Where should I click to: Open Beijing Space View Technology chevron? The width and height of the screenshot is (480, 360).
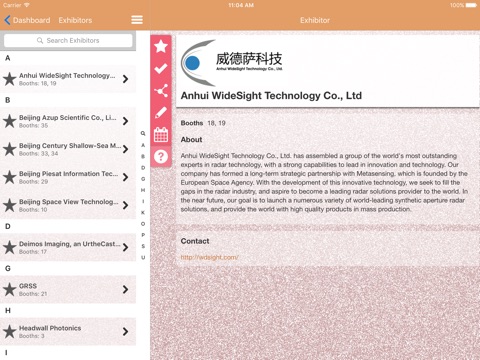(126, 205)
